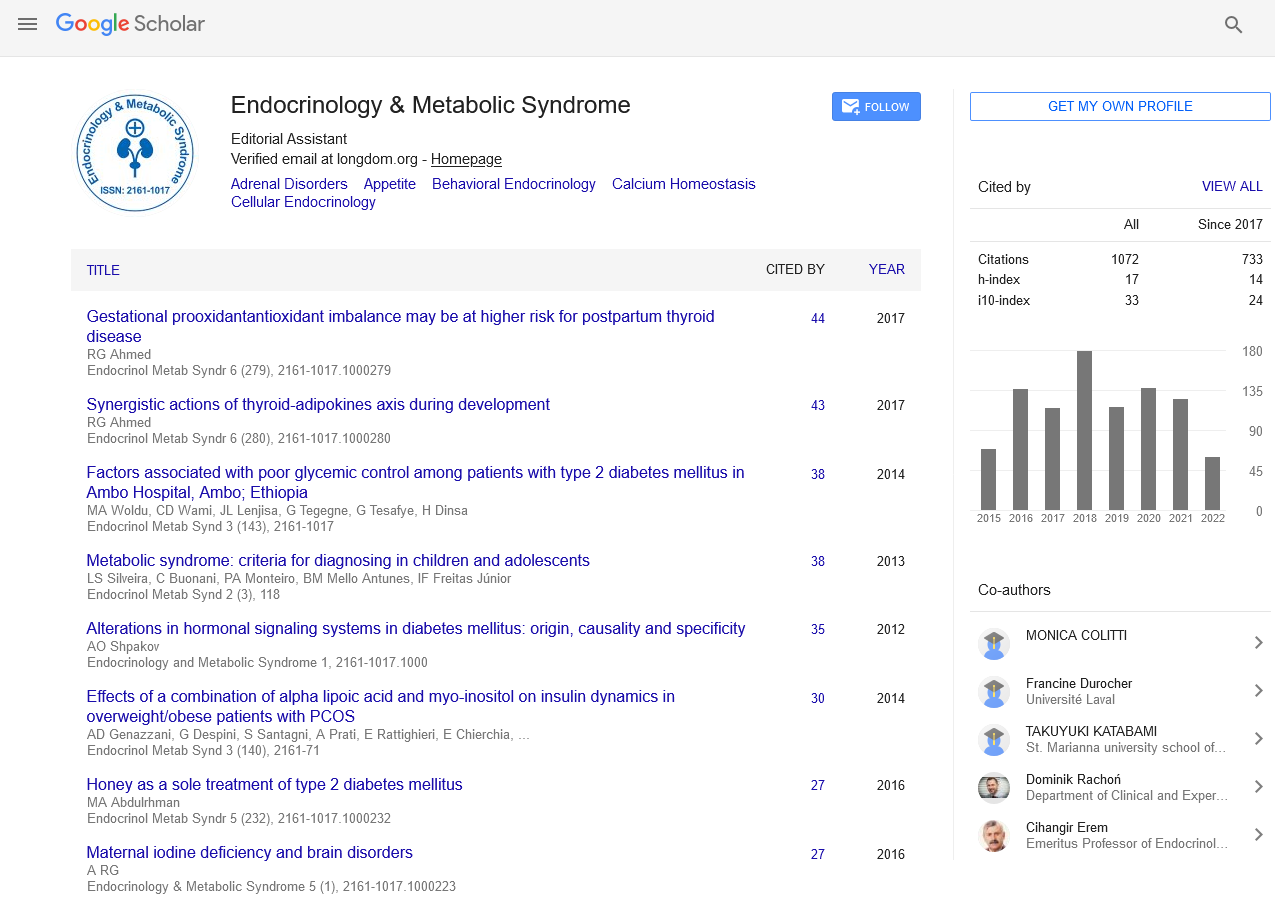Open citation count 44 for first article
Viewport: 1275px width, 903px height.
click(817, 319)
